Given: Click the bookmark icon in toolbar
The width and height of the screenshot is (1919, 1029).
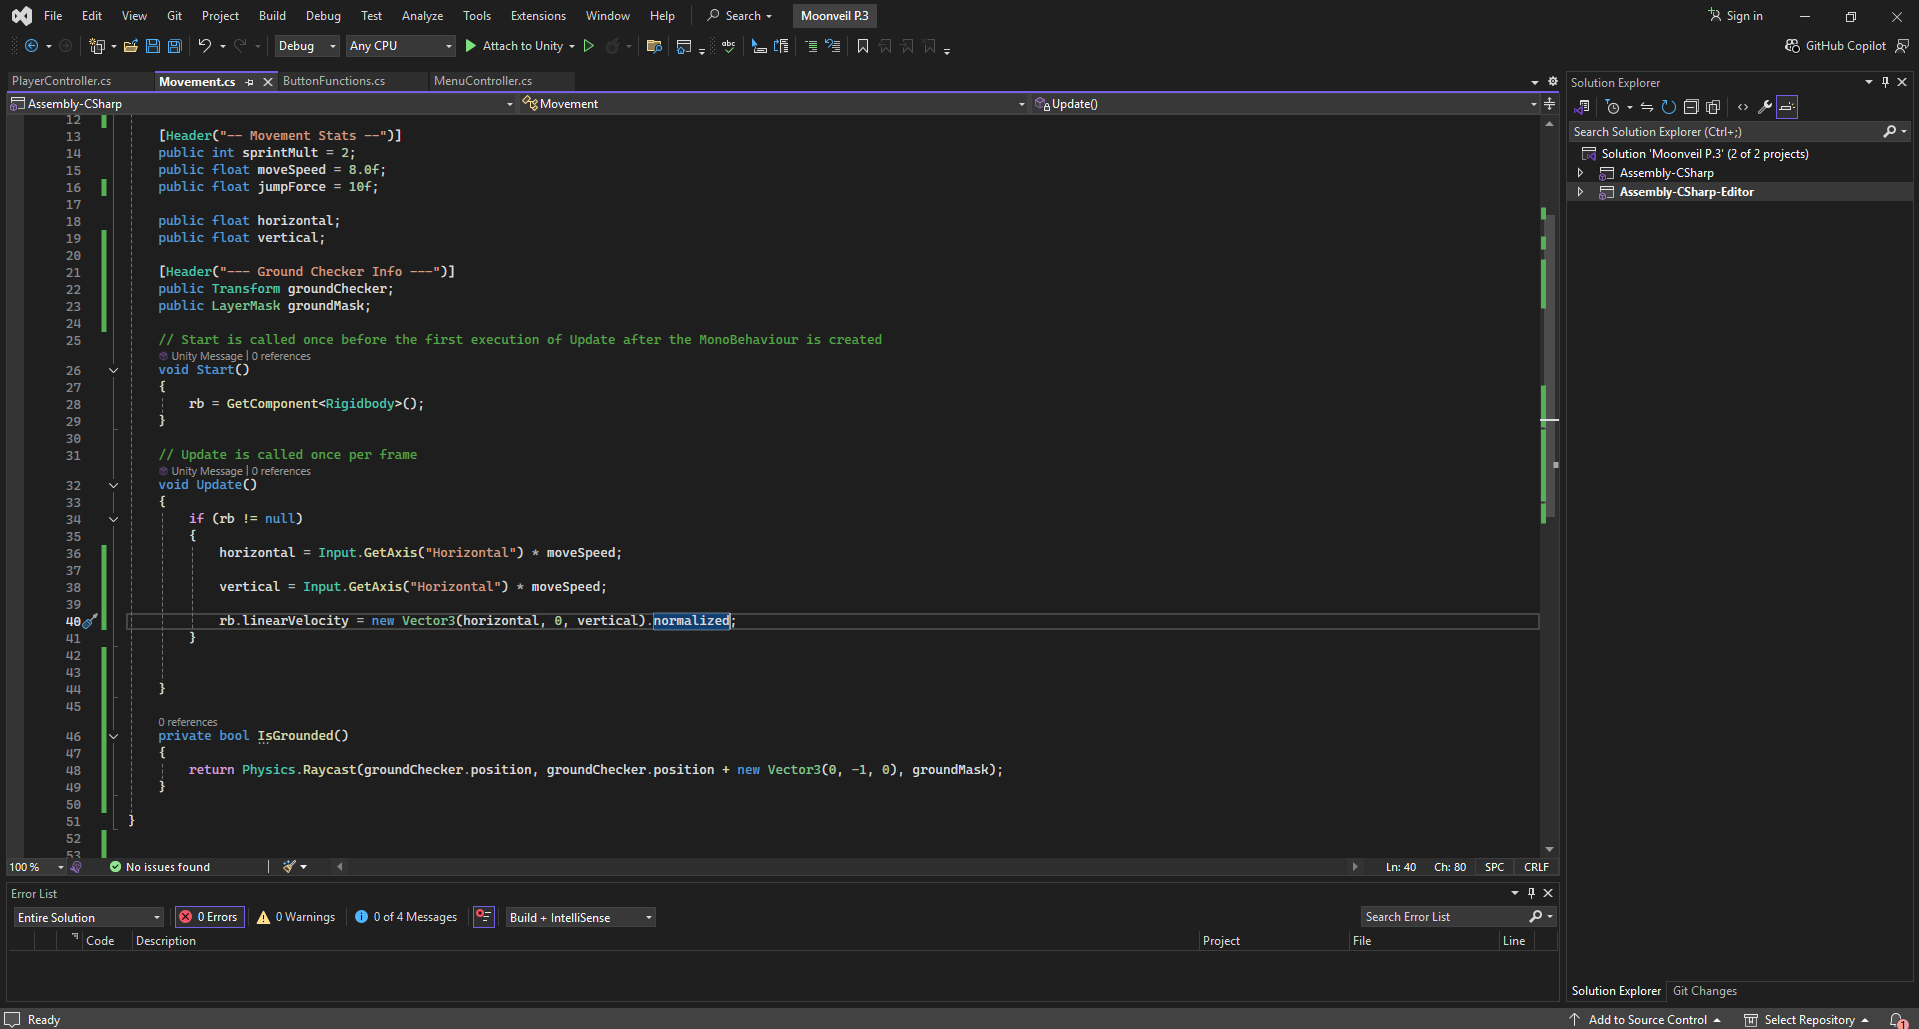Looking at the screenshot, I should [x=863, y=46].
